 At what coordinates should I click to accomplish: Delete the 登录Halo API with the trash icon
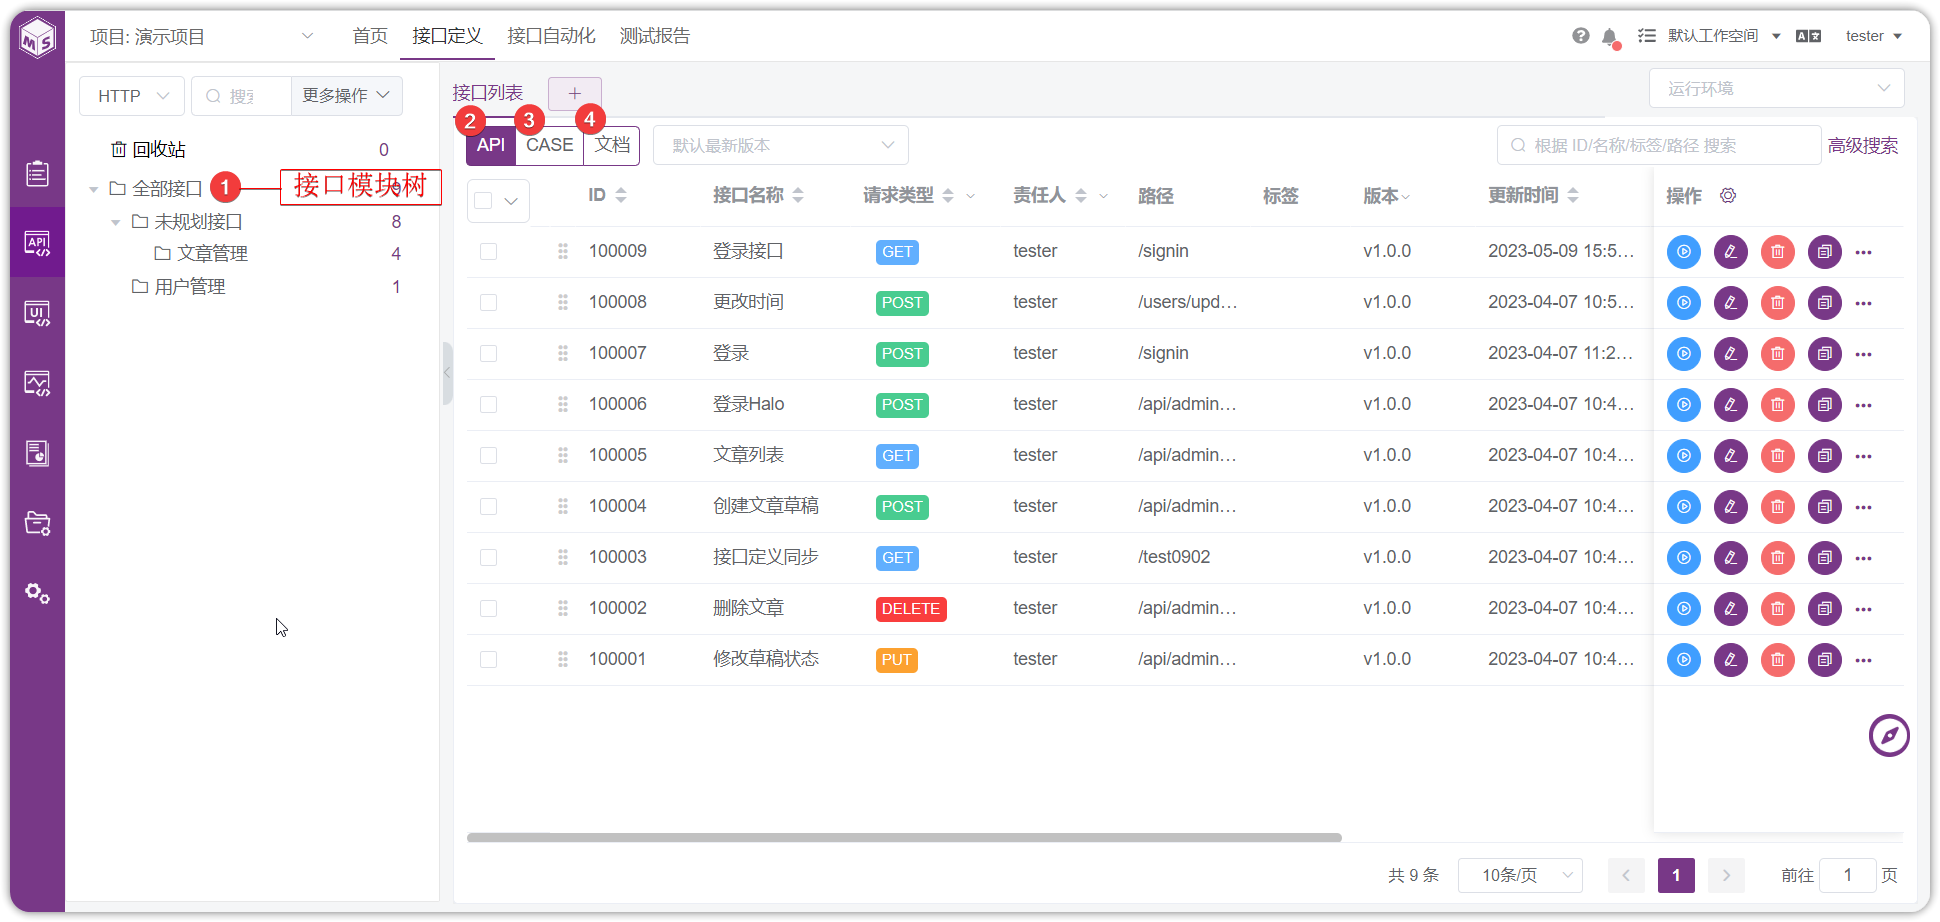[x=1778, y=405]
